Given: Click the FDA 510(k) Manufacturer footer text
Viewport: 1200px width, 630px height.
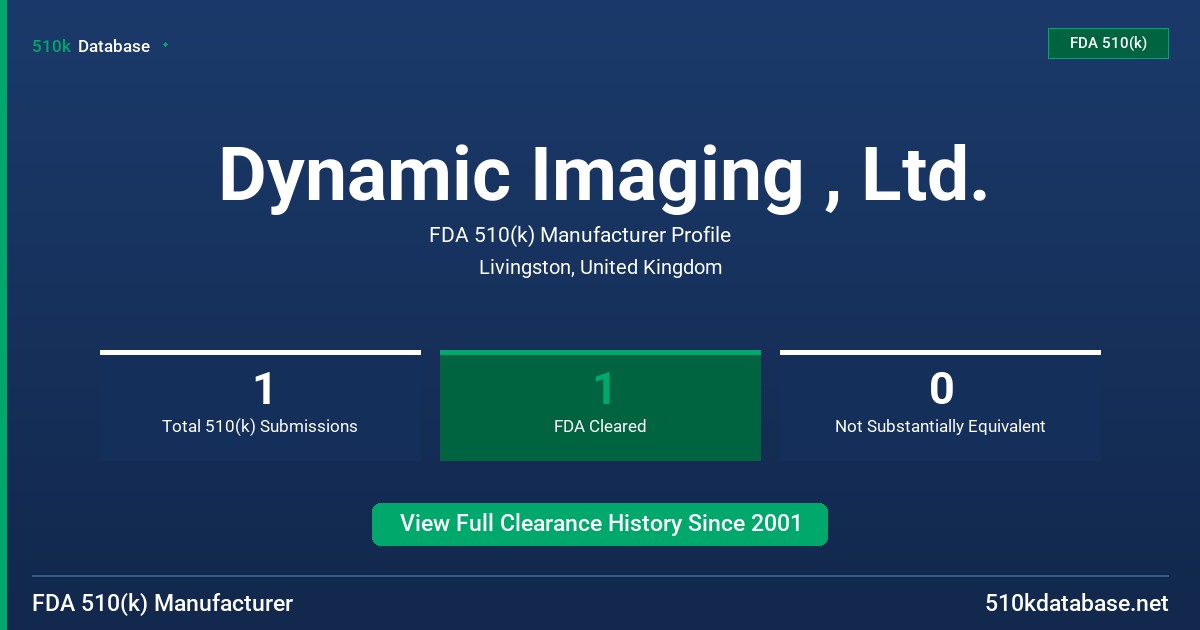Looking at the screenshot, I should tap(163, 603).
